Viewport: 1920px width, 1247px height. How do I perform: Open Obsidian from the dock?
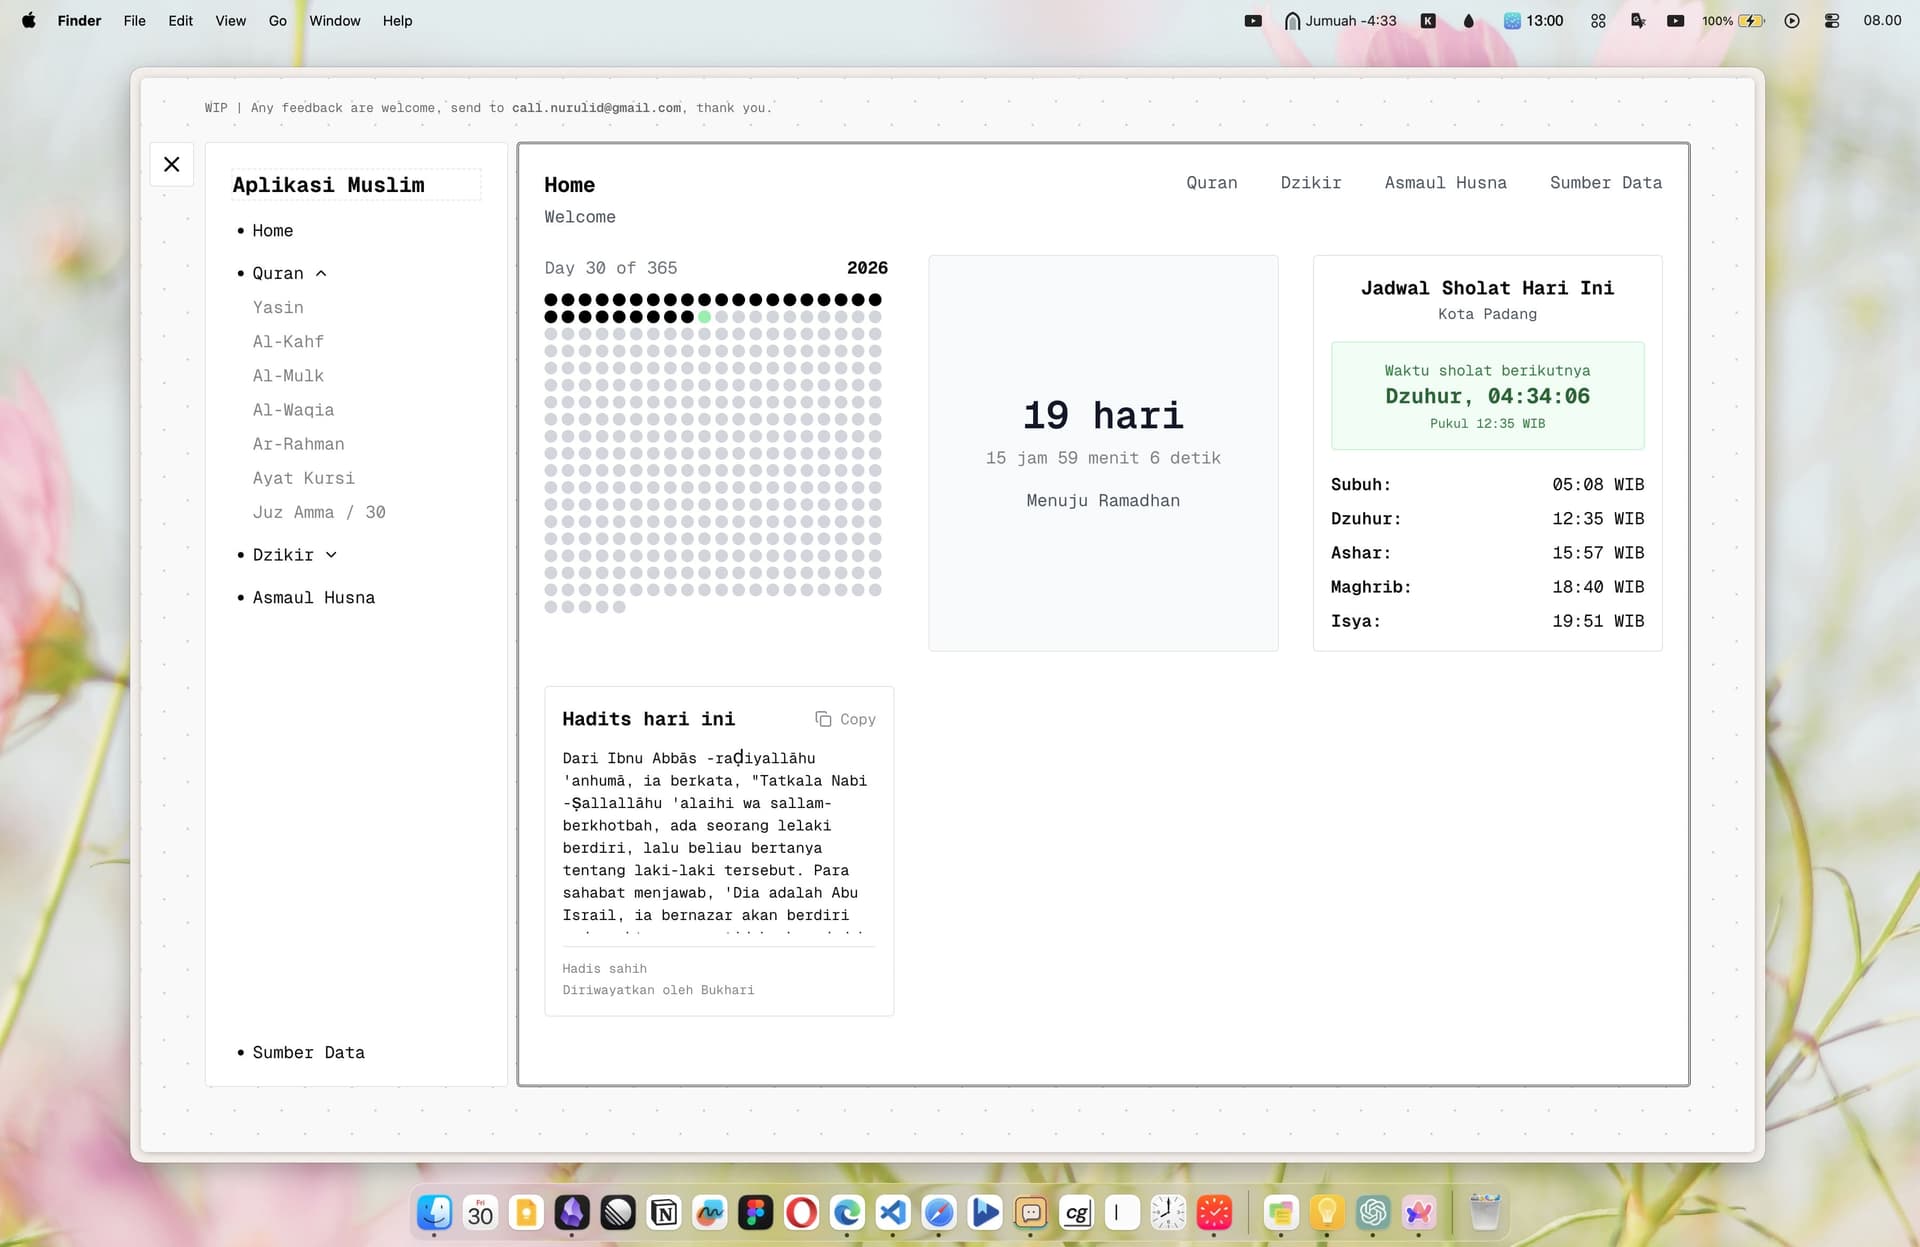pos(572,1213)
